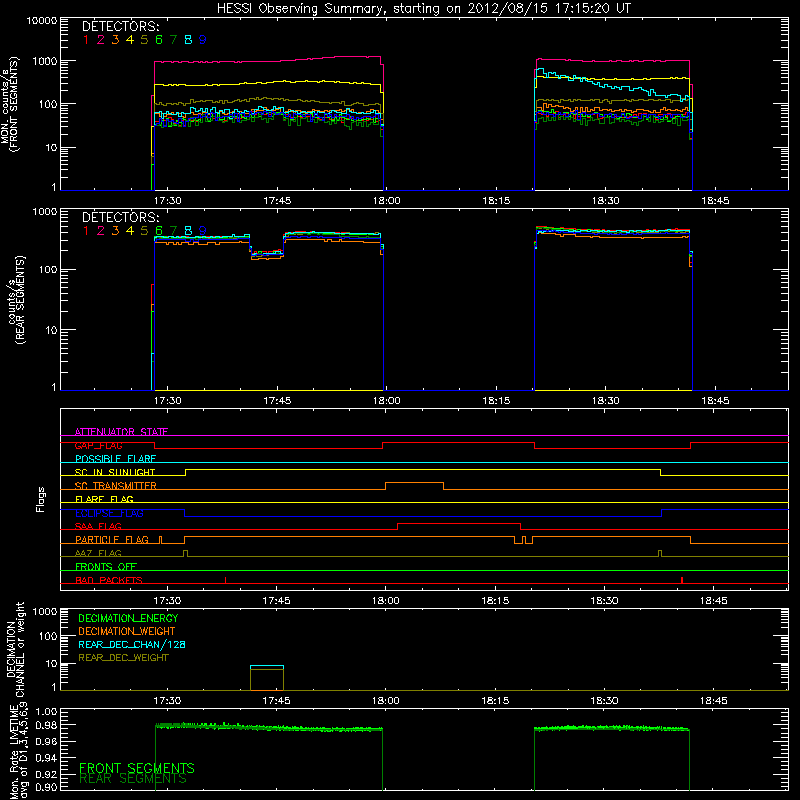Screen dimensions: 800x800
Task: Click the front segments counts/s y-axis title
Action: click(9, 104)
